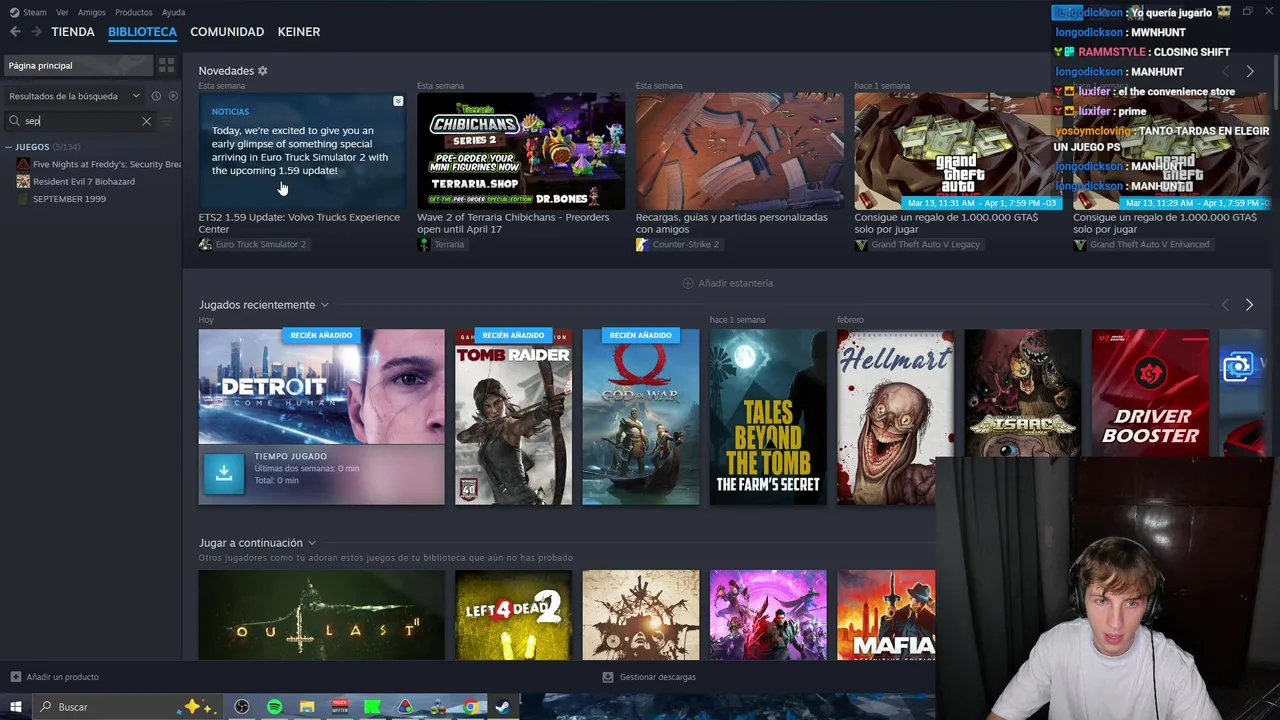1280x720 pixels.
Task: Click the Resident Evil 7 game icon
Action: (23, 182)
